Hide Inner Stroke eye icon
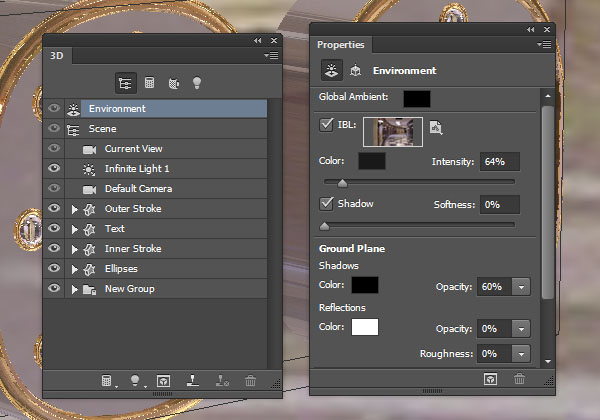The image size is (600, 420). click(x=54, y=248)
